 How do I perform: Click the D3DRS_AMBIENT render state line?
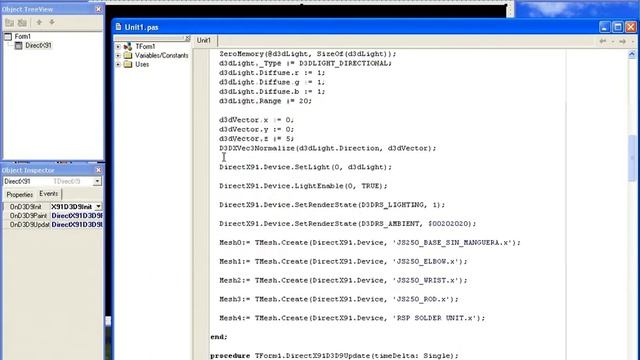(x=347, y=224)
